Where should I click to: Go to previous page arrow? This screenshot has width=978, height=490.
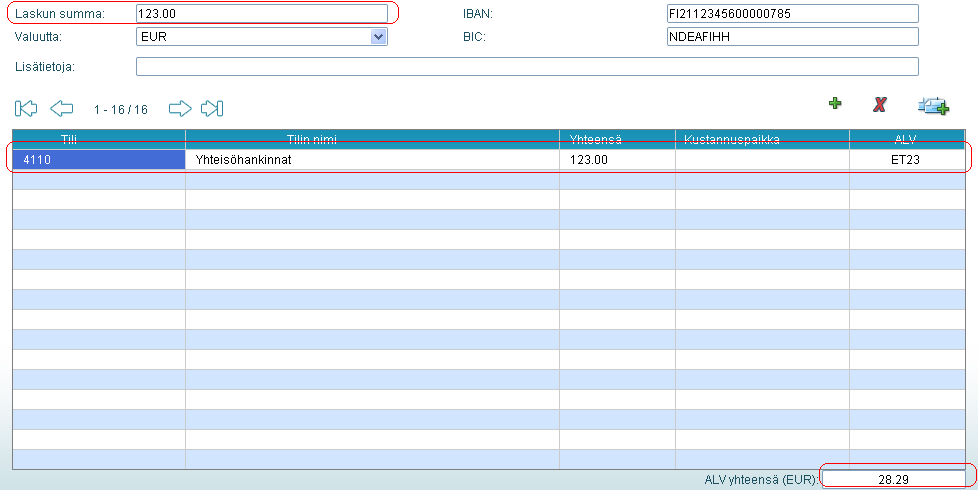pyautogui.click(x=62, y=108)
